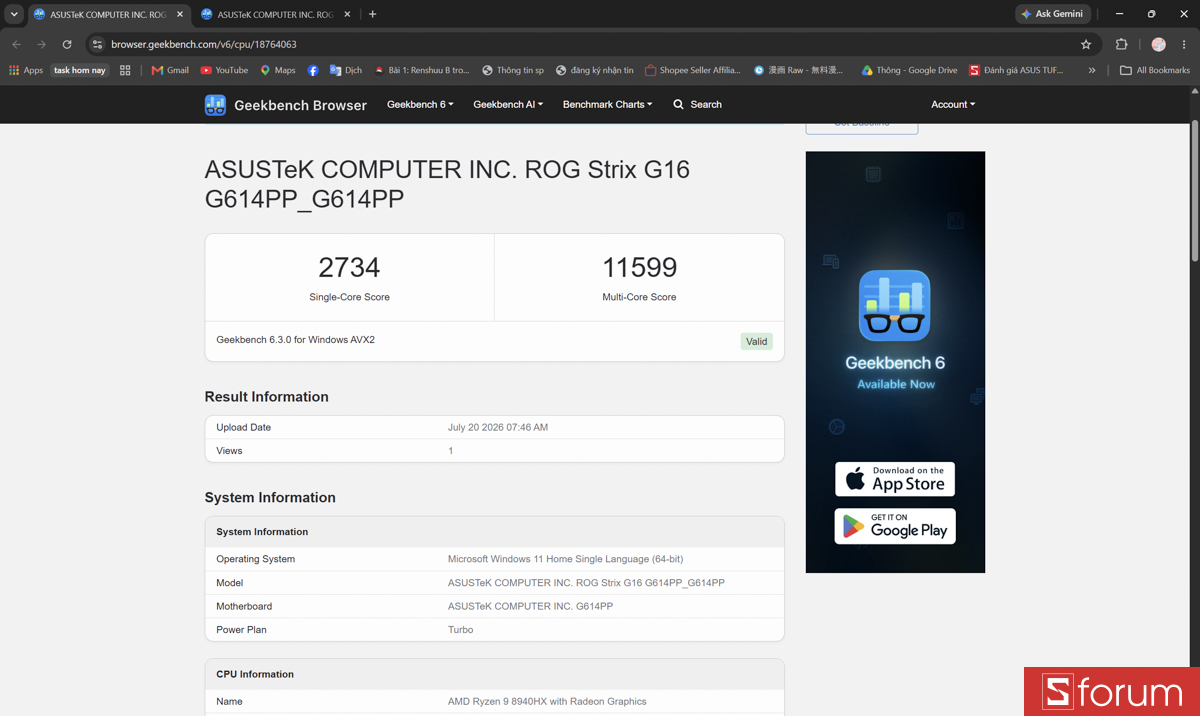Image resolution: width=1200 pixels, height=716 pixels.
Task: Open the Facebook bookmark icon
Action: pos(313,70)
